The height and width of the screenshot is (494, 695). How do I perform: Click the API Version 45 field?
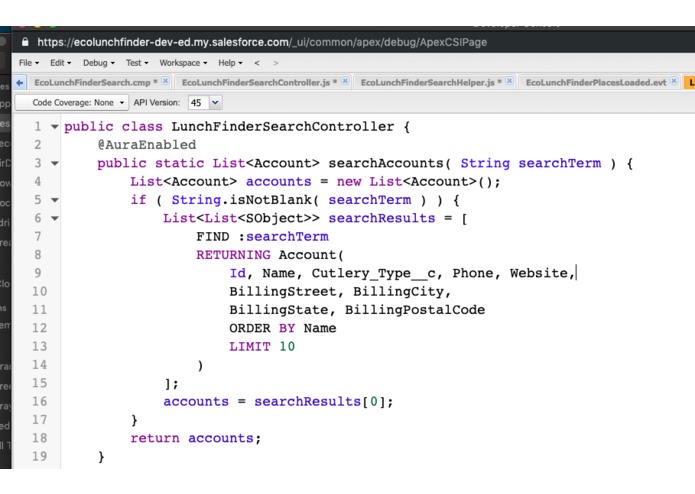click(198, 103)
